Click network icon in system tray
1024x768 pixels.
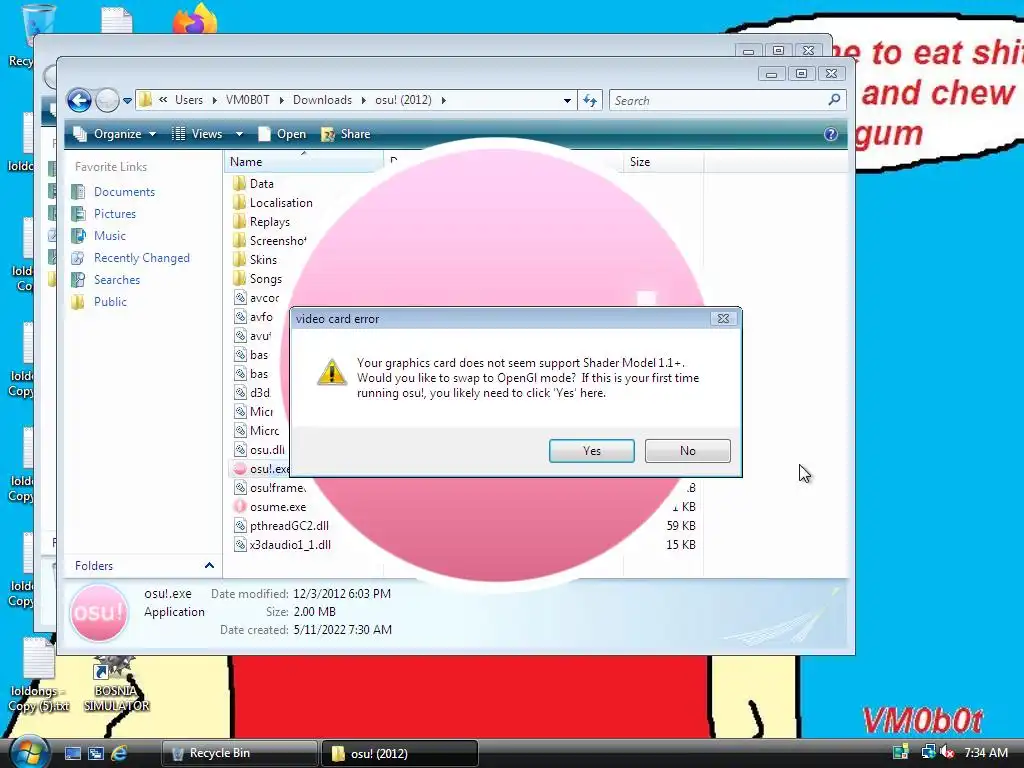(x=927, y=752)
